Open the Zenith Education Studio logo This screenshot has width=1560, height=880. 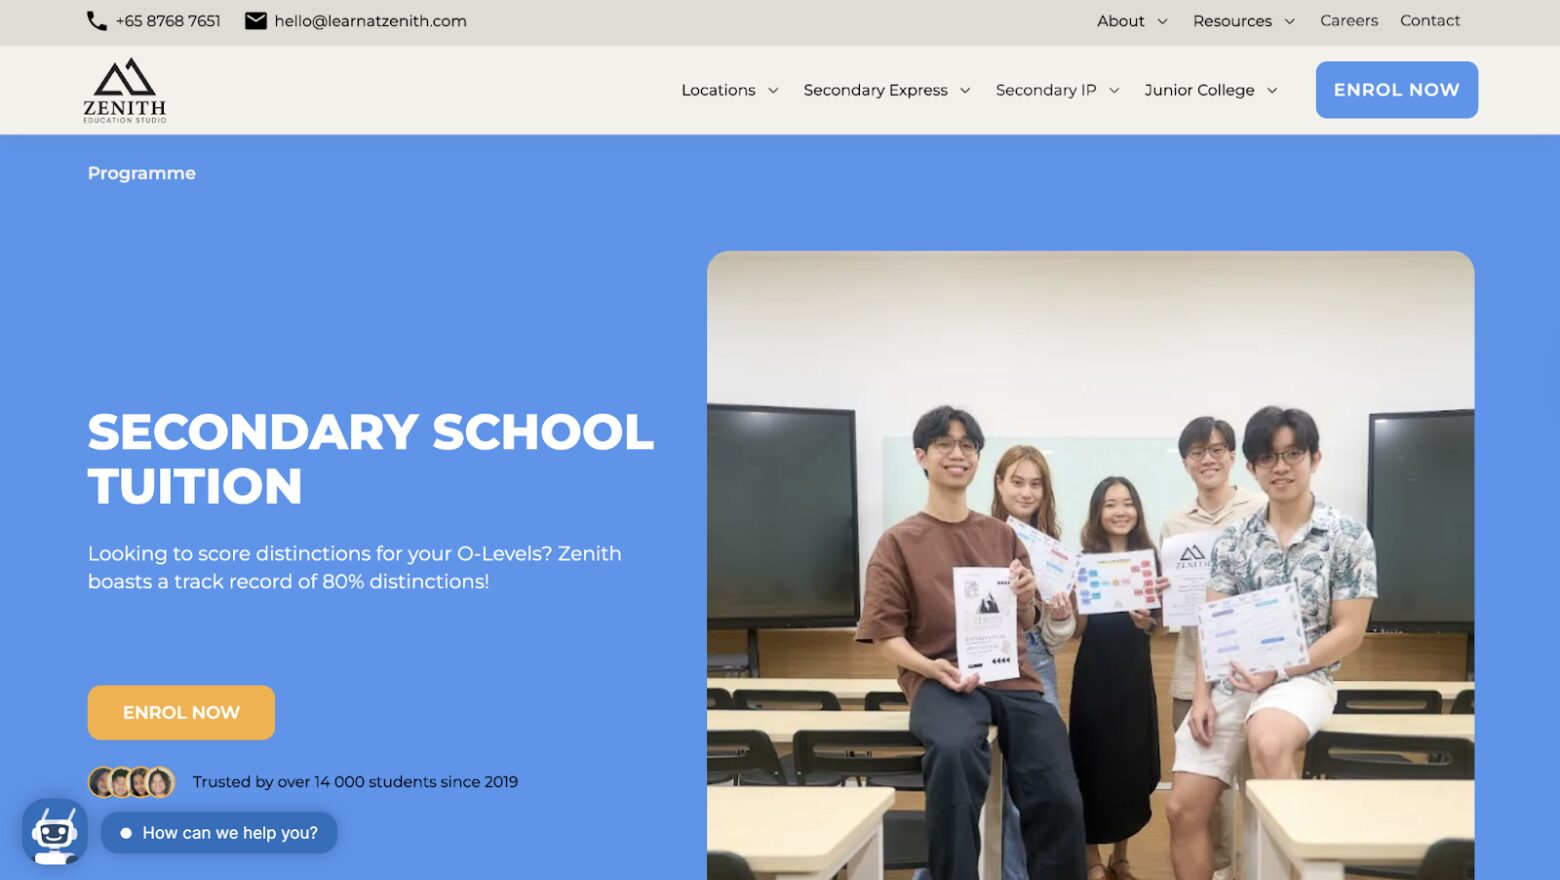pos(125,91)
